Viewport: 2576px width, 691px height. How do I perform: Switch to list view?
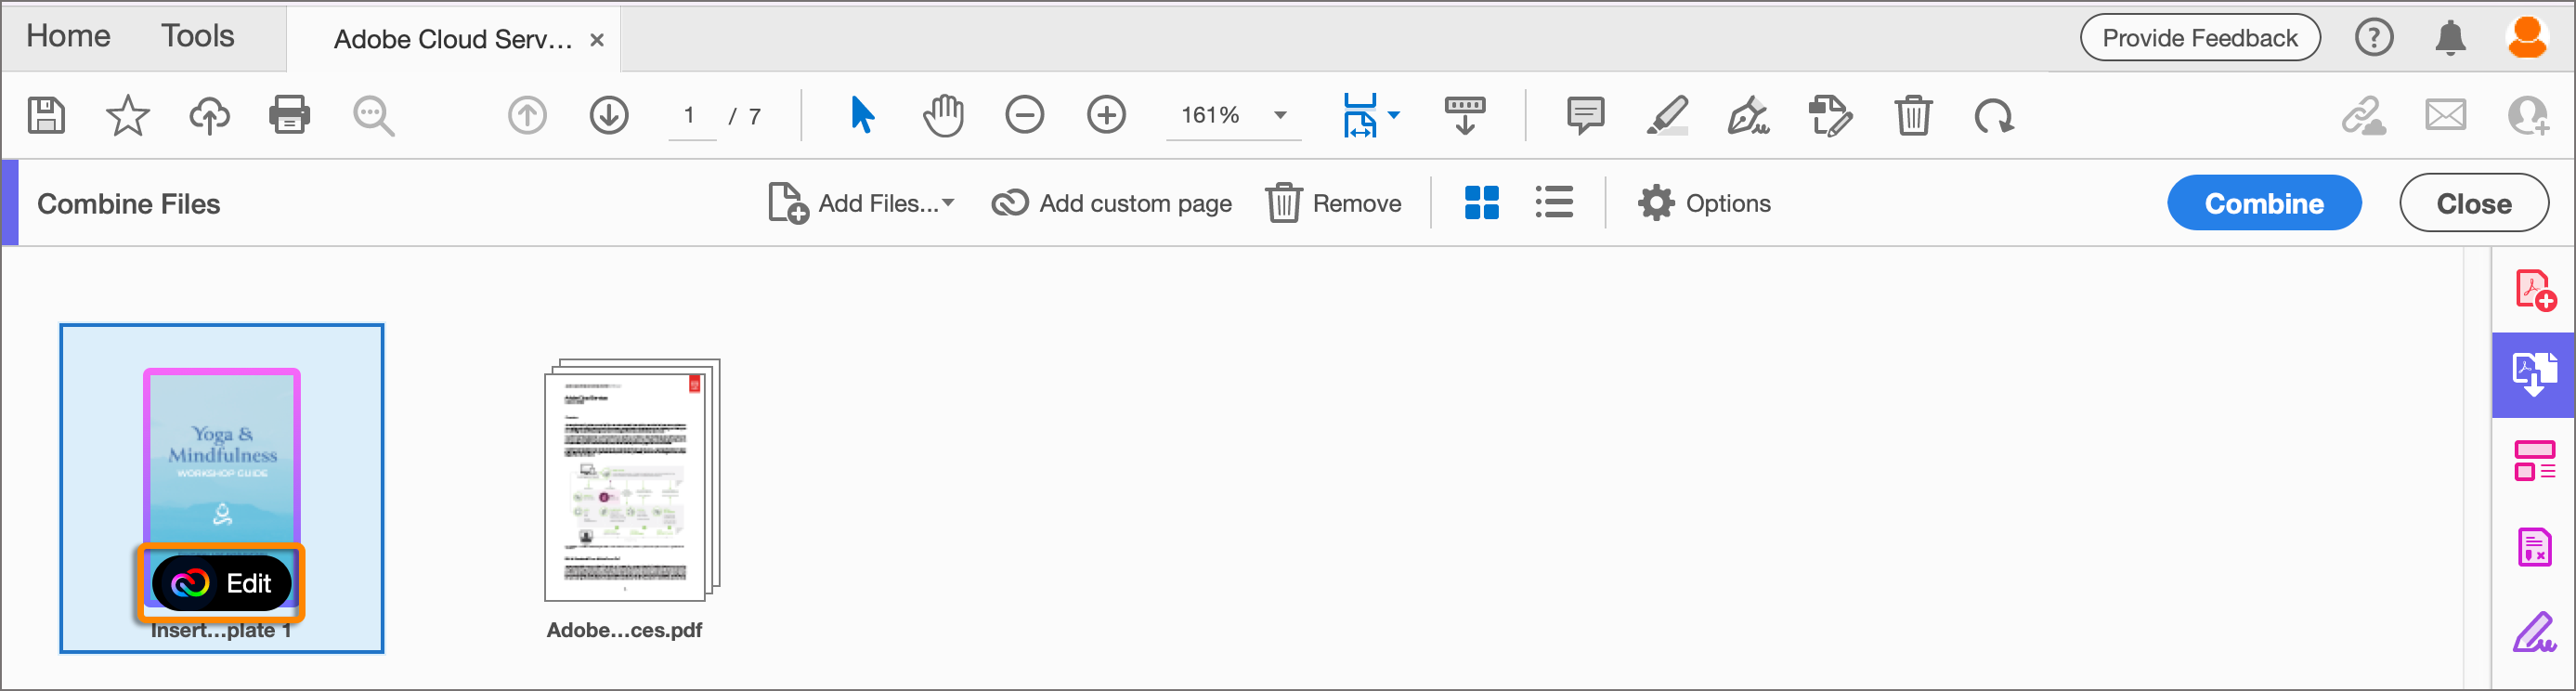click(1554, 203)
